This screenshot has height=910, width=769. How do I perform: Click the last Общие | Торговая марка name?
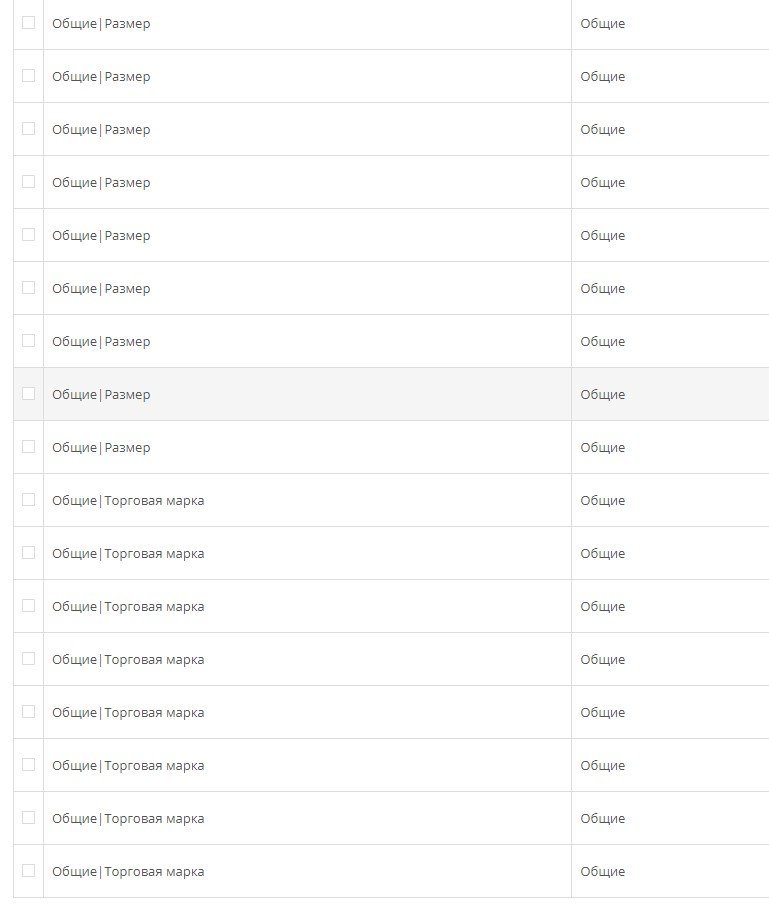coord(128,872)
